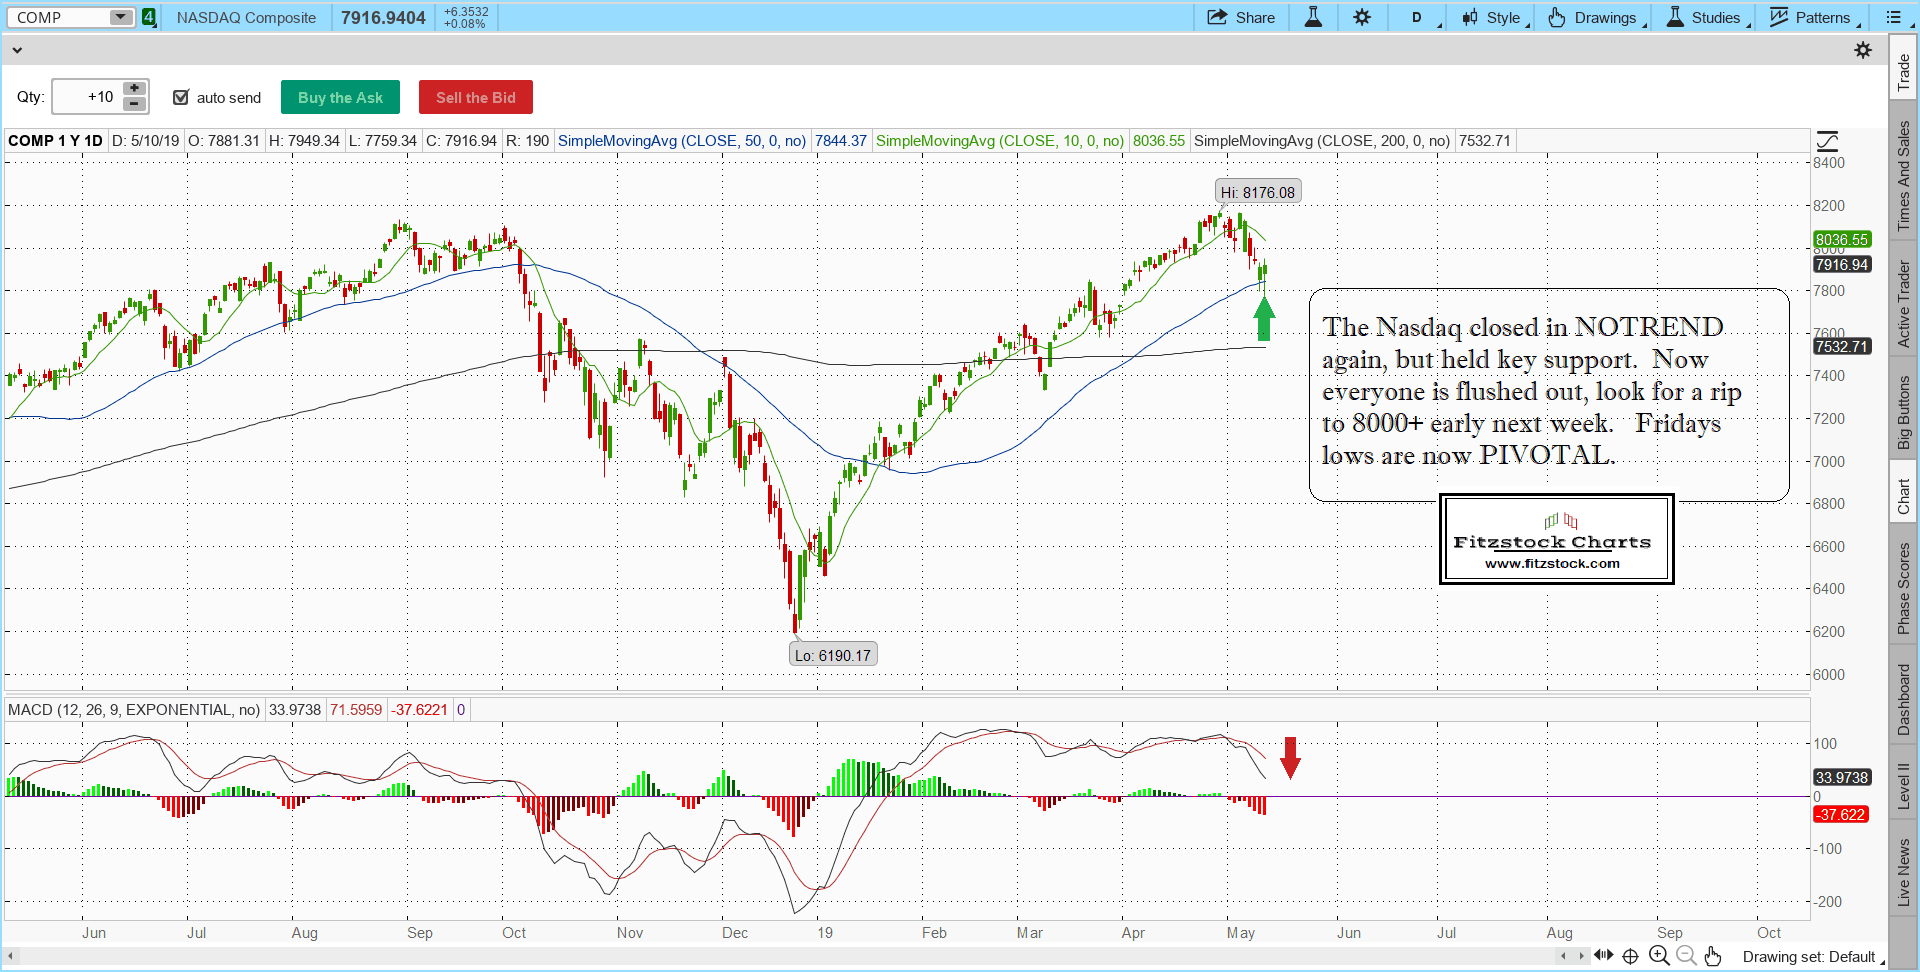Click the Buy the Ask button
Image resolution: width=1920 pixels, height=972 pixels.
pos(340,97)
